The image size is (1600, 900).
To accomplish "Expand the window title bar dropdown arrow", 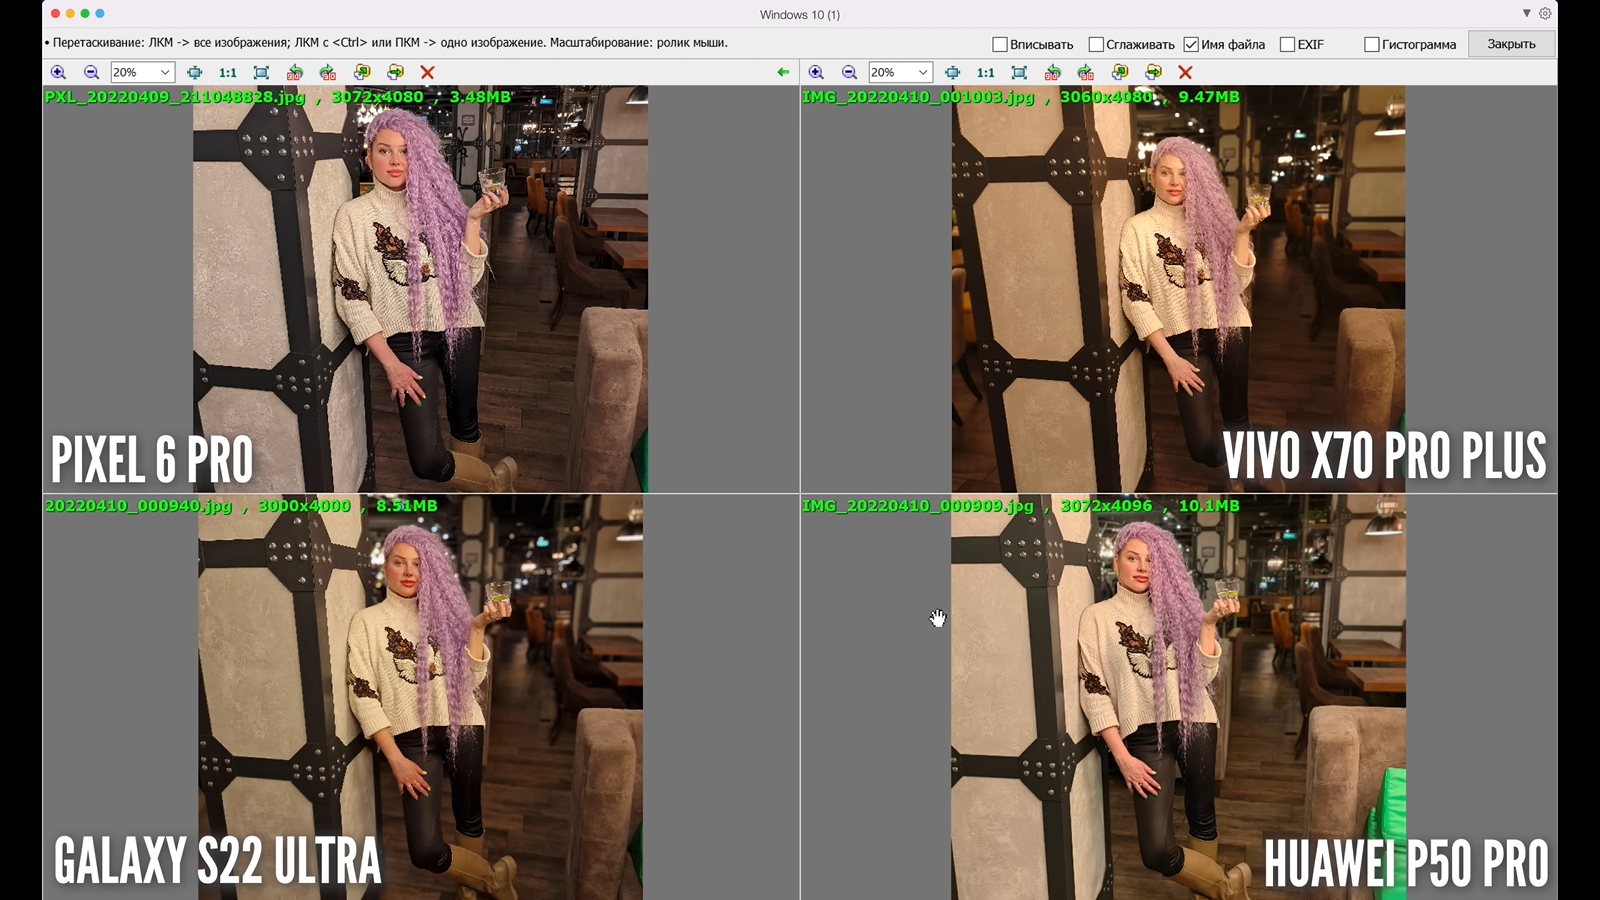I will pyautogui.click(x=1526, y=14).
